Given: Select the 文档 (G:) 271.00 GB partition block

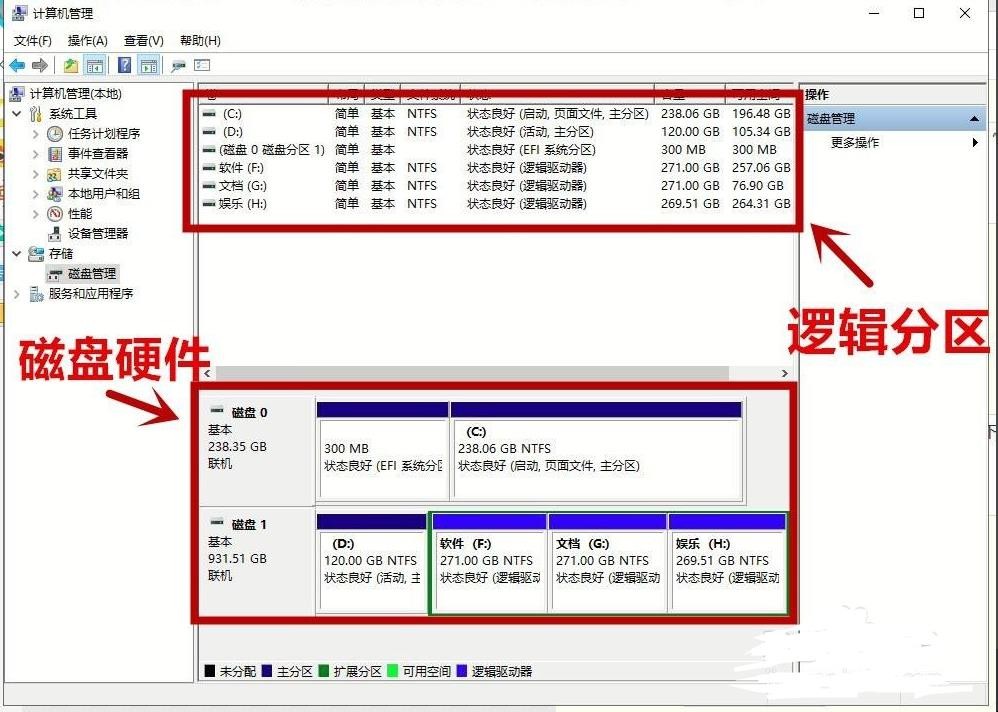Looking at the screenshot, I should [x=608, y=563].
